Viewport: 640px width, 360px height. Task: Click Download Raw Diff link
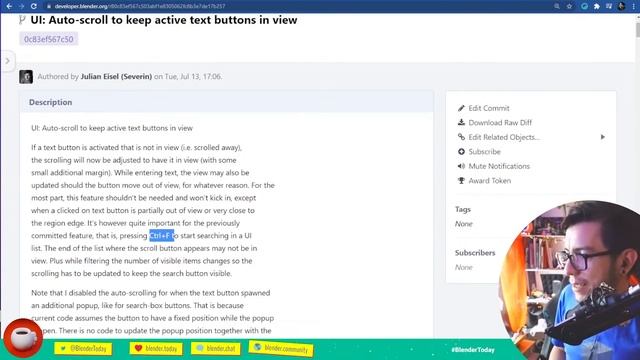[500, 122]
